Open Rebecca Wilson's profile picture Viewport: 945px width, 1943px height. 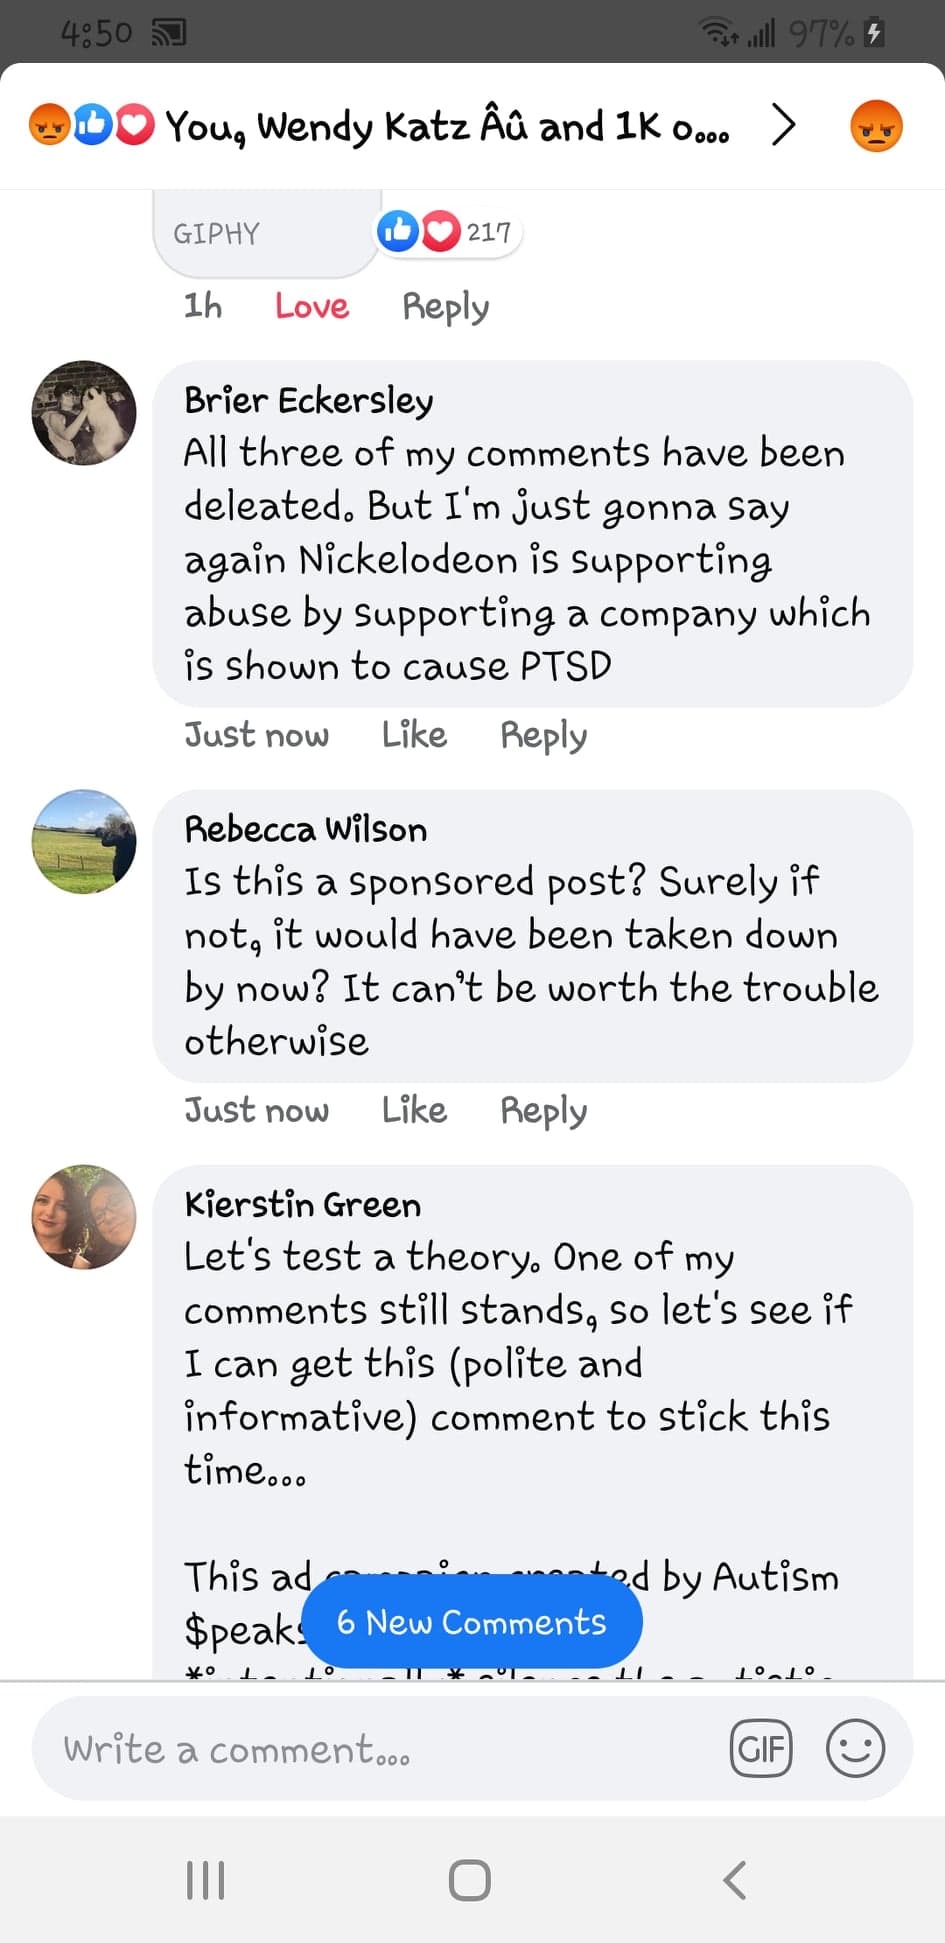(84, 842)
